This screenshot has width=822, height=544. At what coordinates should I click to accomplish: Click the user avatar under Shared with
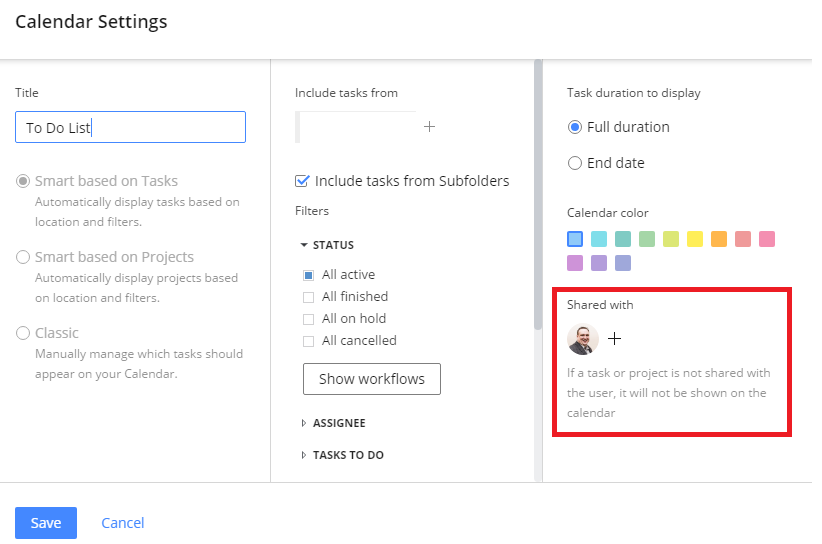point(583,339)
